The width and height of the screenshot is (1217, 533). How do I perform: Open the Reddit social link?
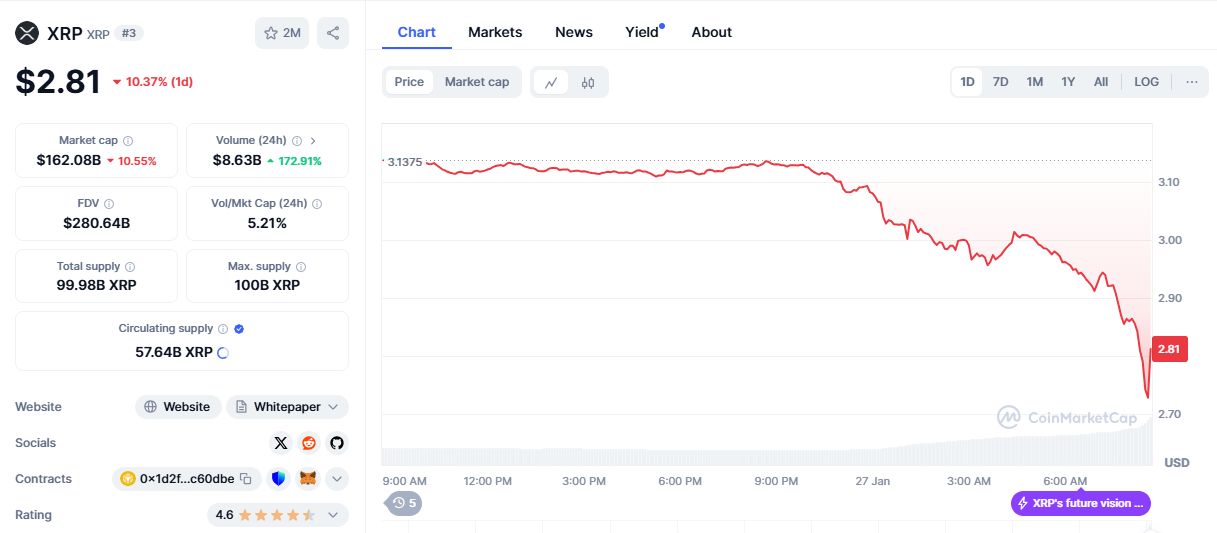tap(309, 443)
